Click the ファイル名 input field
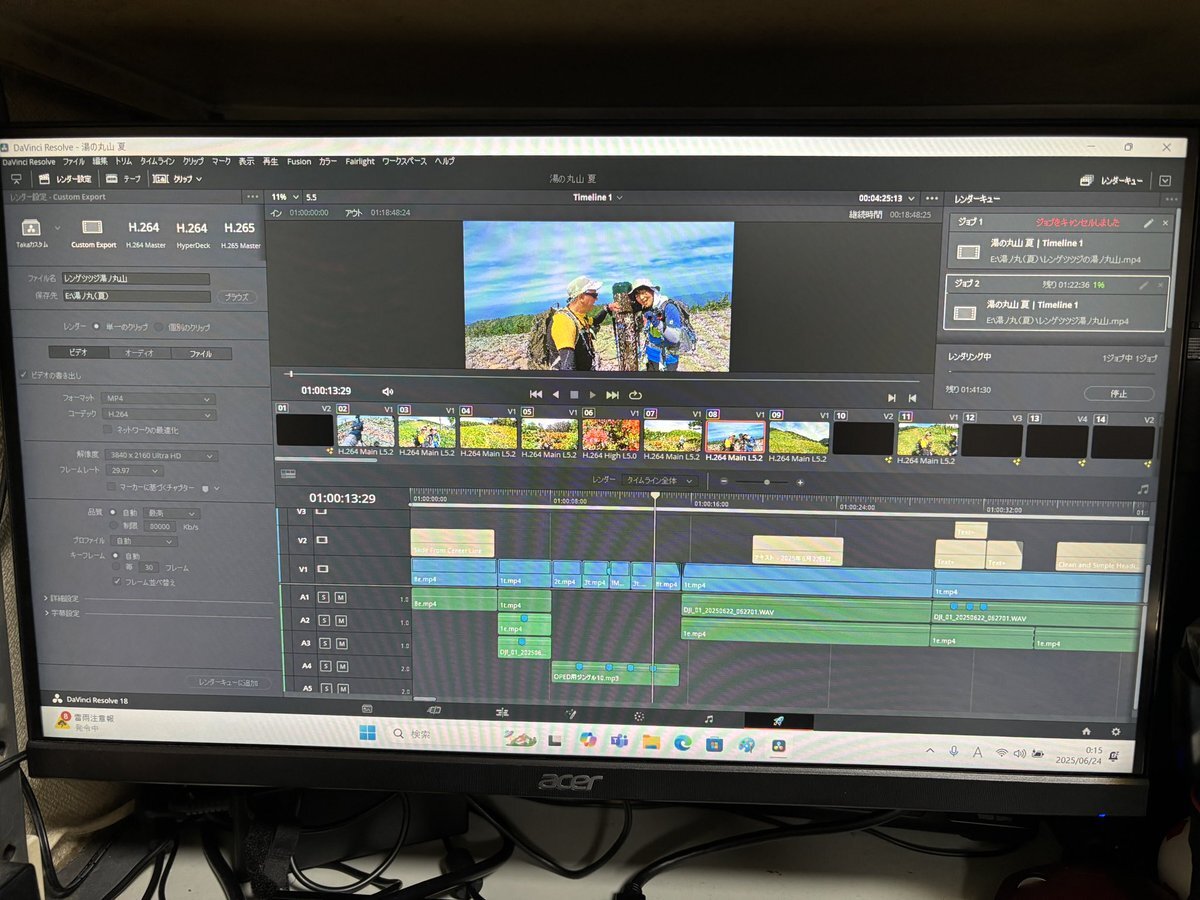Viewport: 1200px width, 900px height. pyautogui.click(x=136, y=279)
